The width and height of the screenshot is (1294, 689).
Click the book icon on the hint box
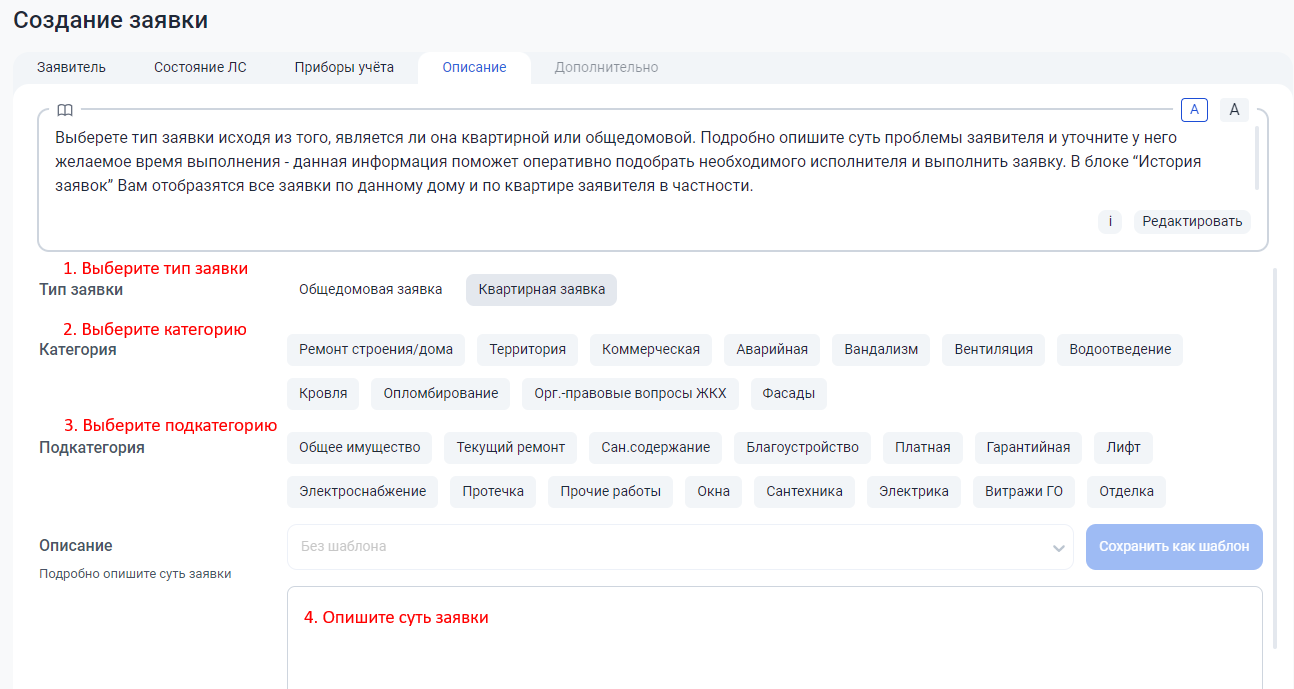(x=64, y=109)
